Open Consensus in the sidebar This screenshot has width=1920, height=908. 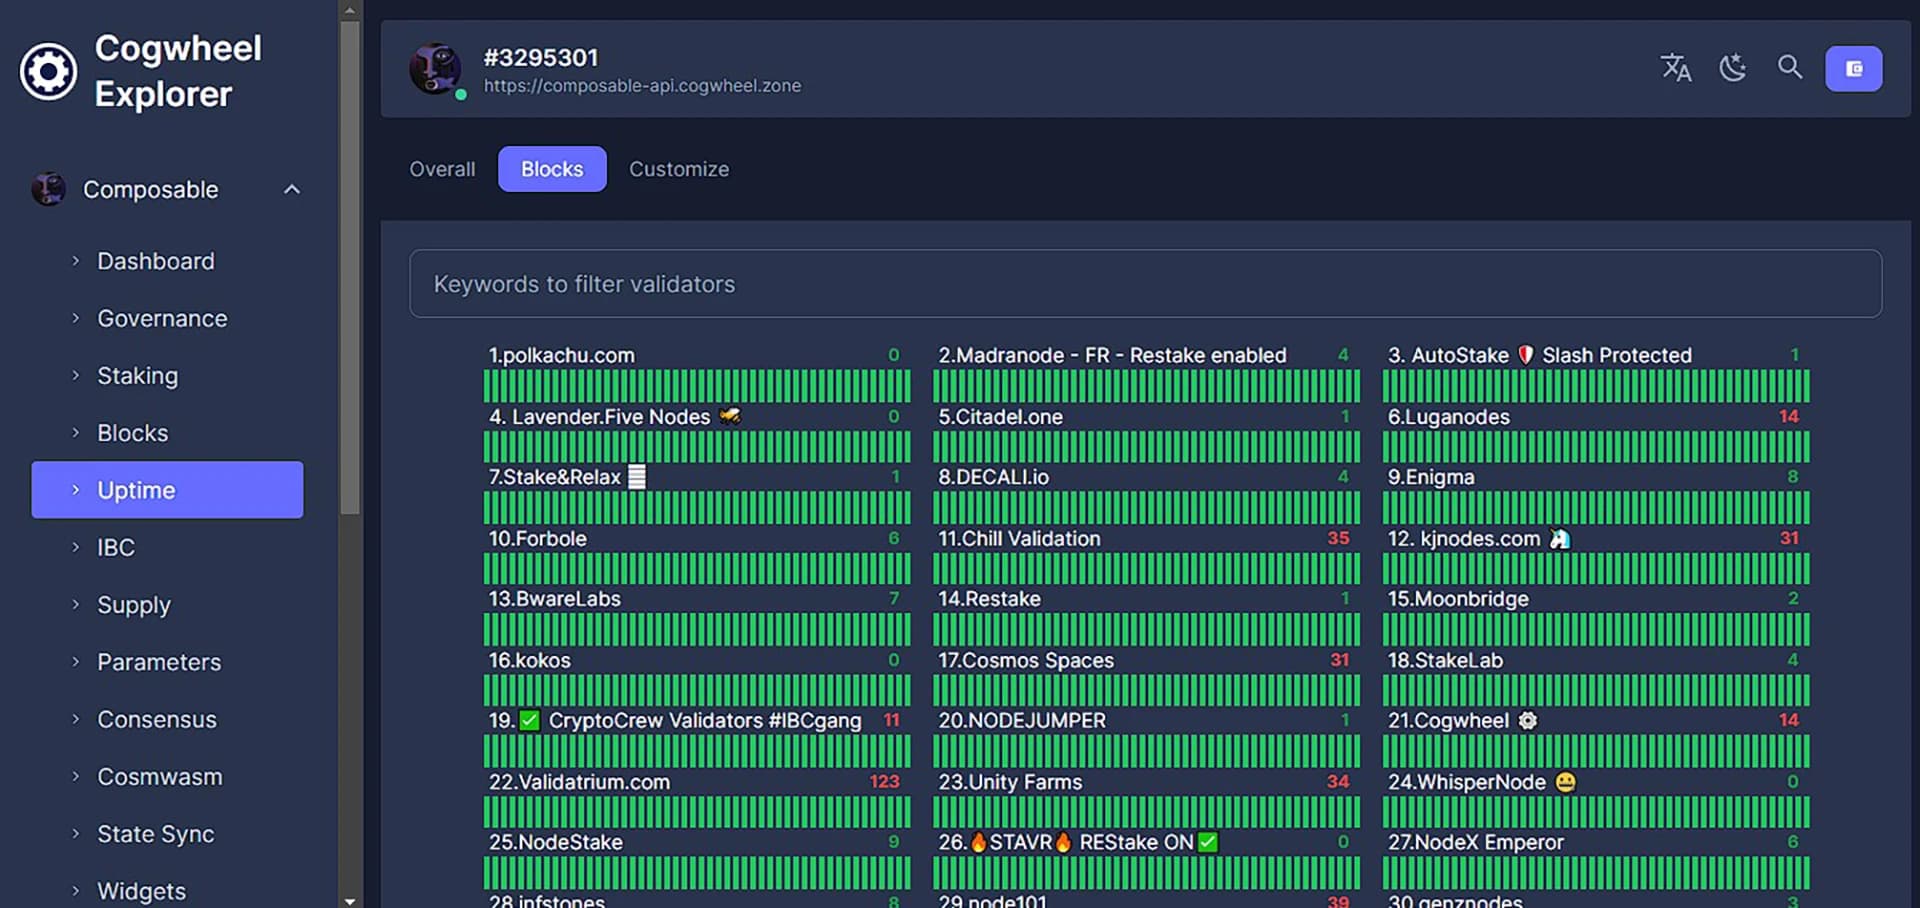point(157,719)
